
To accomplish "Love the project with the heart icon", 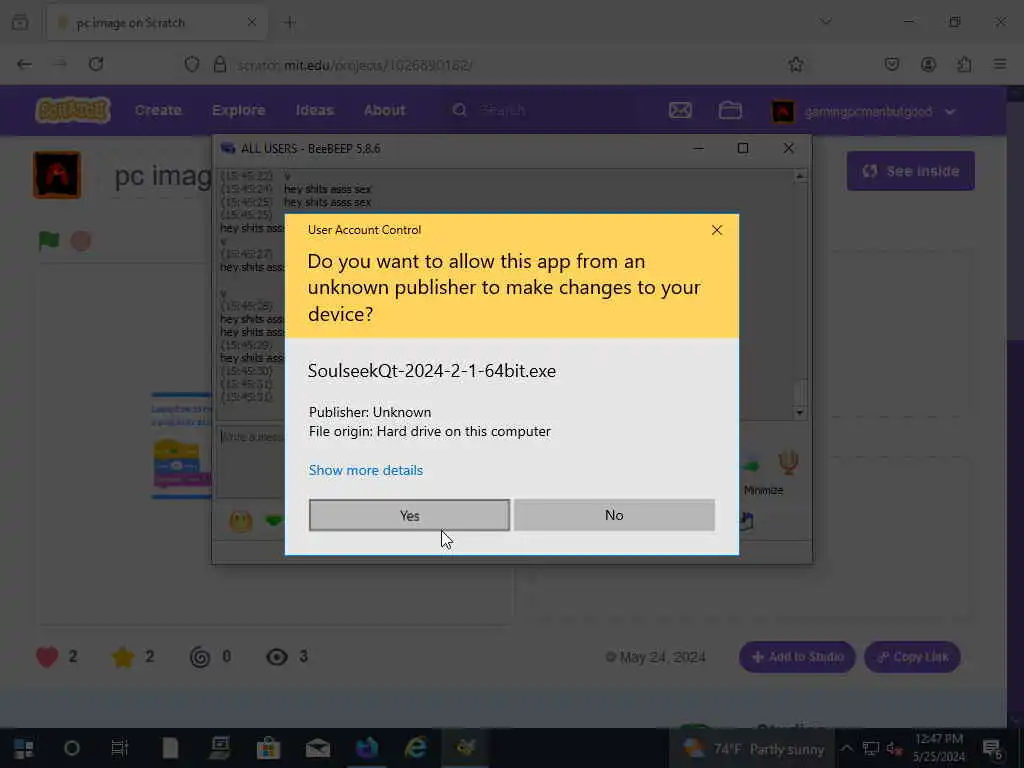I will pos(47,657).
